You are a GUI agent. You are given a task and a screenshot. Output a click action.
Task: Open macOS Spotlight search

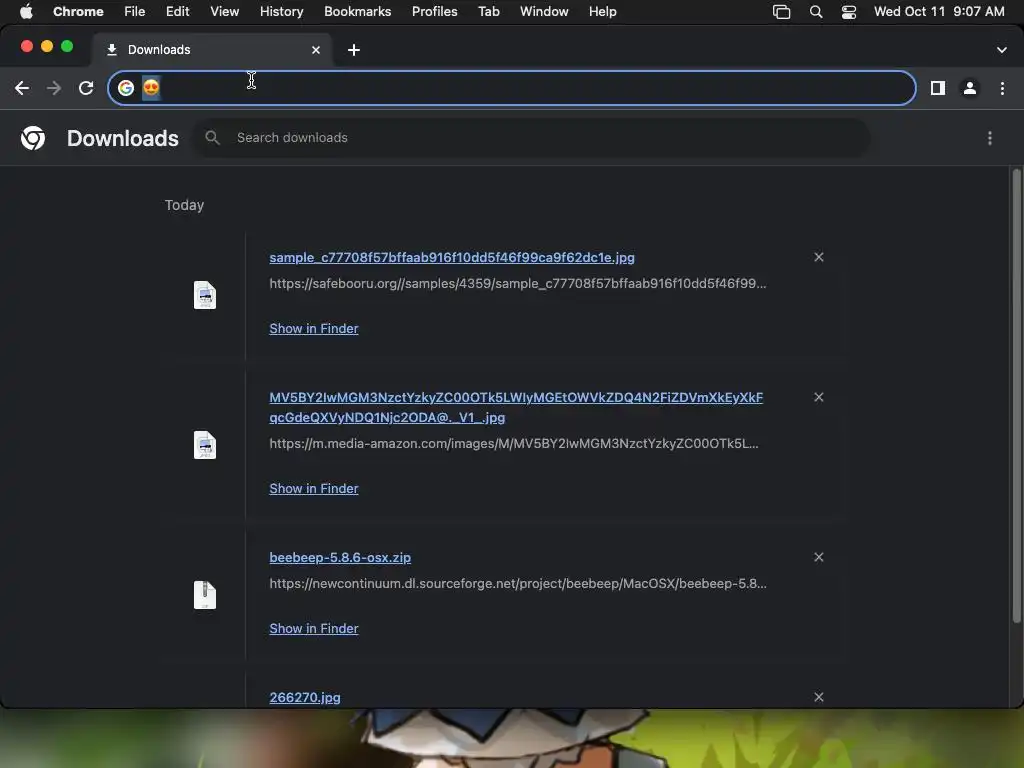[816, 12]
